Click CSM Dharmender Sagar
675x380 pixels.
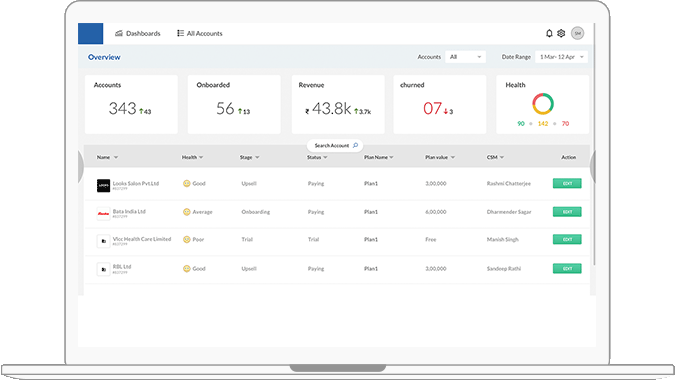coord(509,212)
